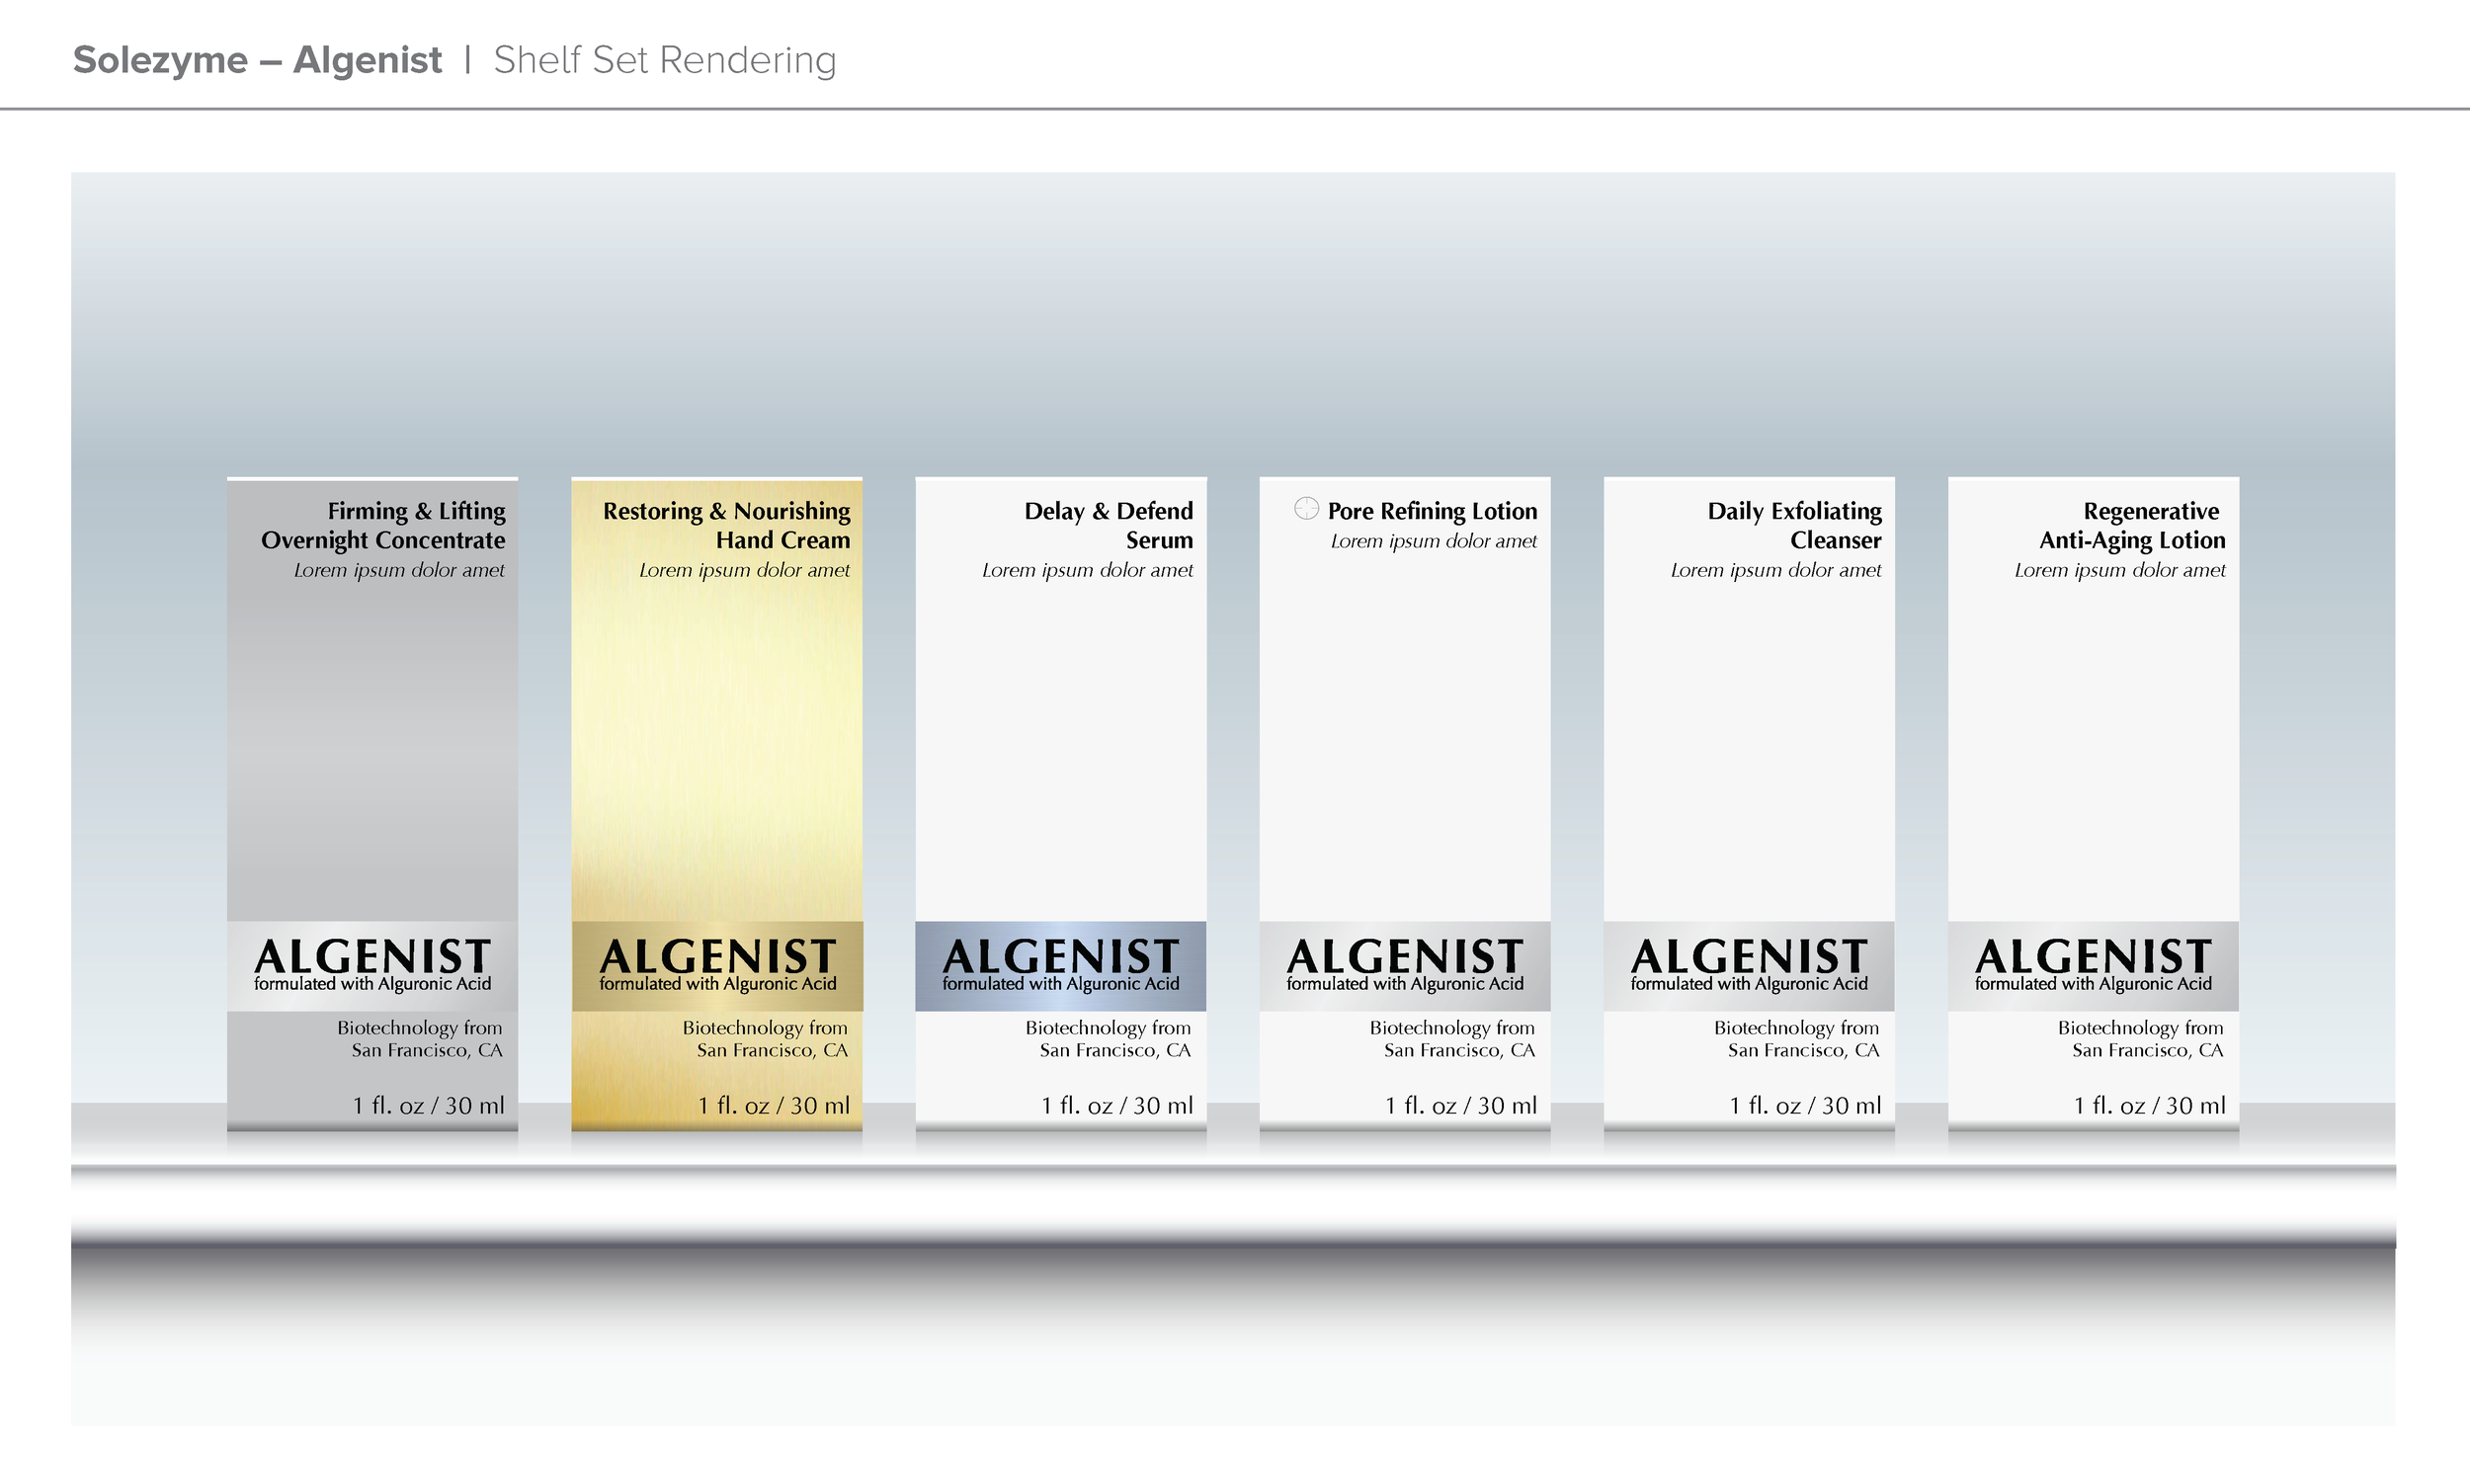This screenshot has height=1484, width=2470.
Task: Click 'Biotechnology from San Francisco, CA' on Regenerative Lotion box
Action: (2141, 1039)
